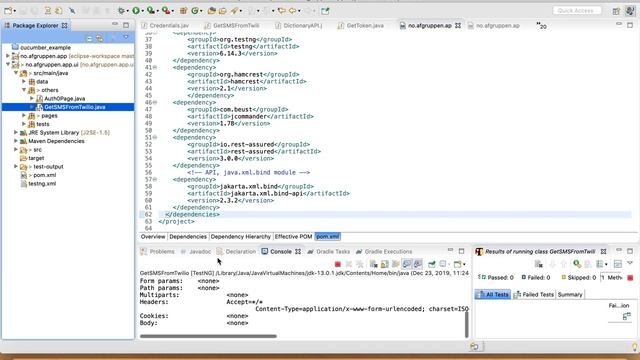Click the compare icon below Fai...ion

pyautogui.click(x=627, y=316)
